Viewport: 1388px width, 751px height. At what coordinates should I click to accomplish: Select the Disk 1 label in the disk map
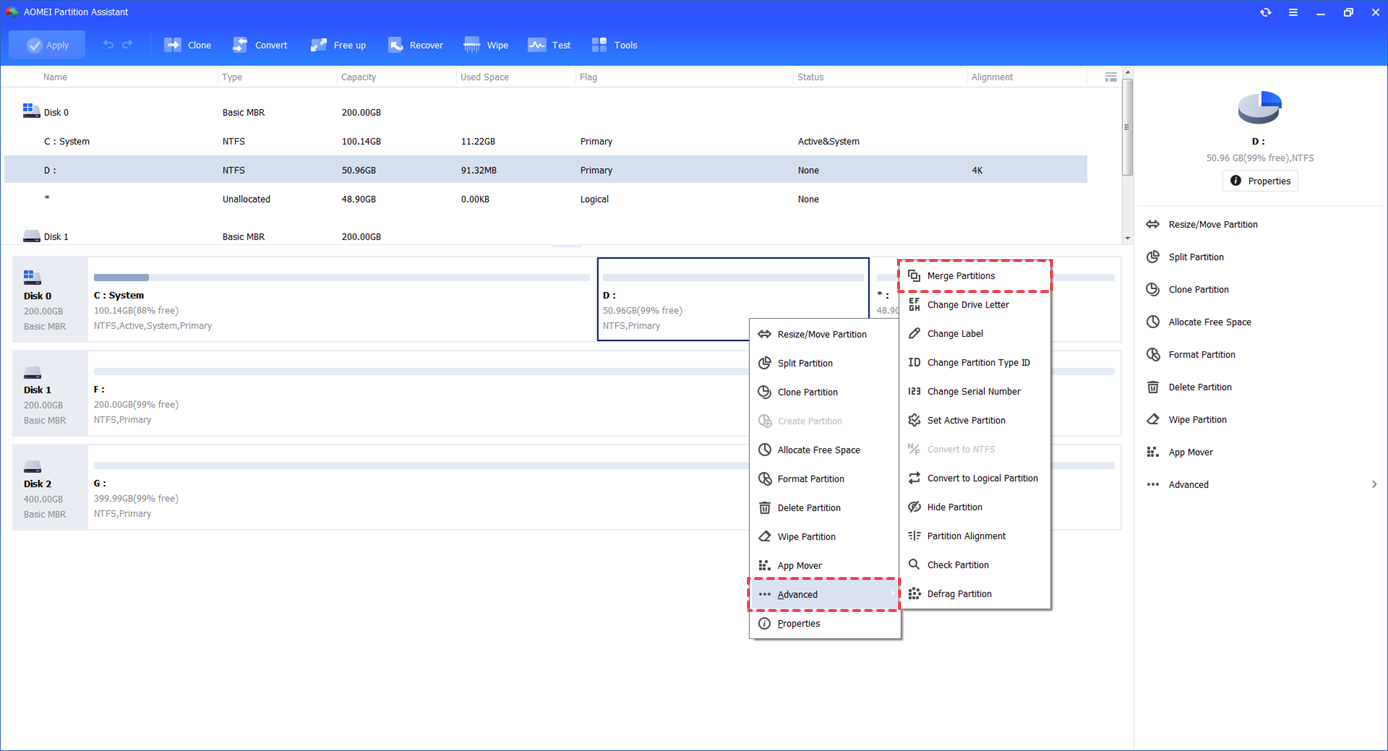coord(50,393)
